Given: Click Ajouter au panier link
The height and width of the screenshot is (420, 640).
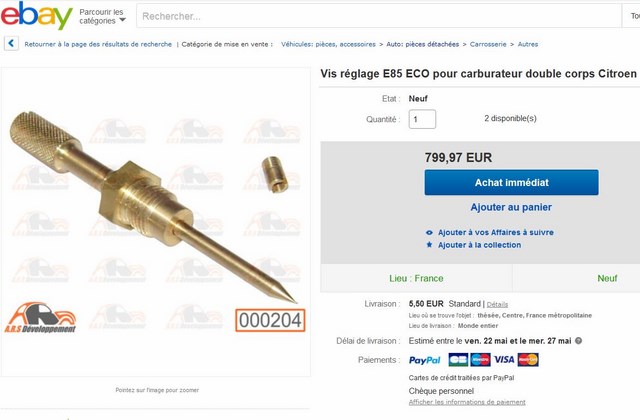Looking at the screenshot, I should coord(511,207).
